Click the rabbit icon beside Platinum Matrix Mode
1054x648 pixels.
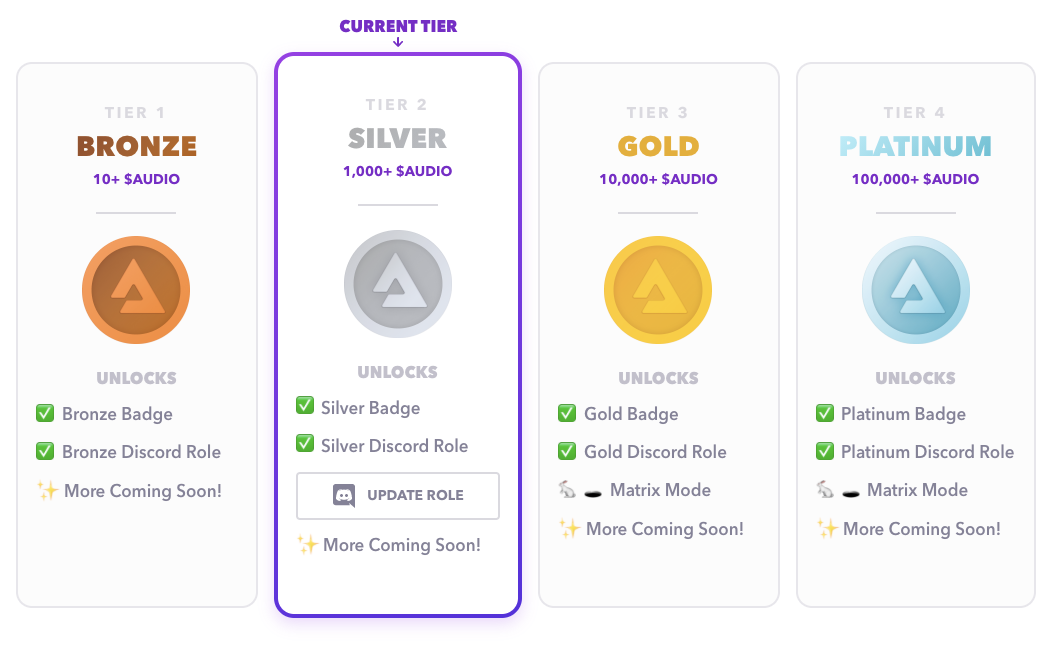825,489
